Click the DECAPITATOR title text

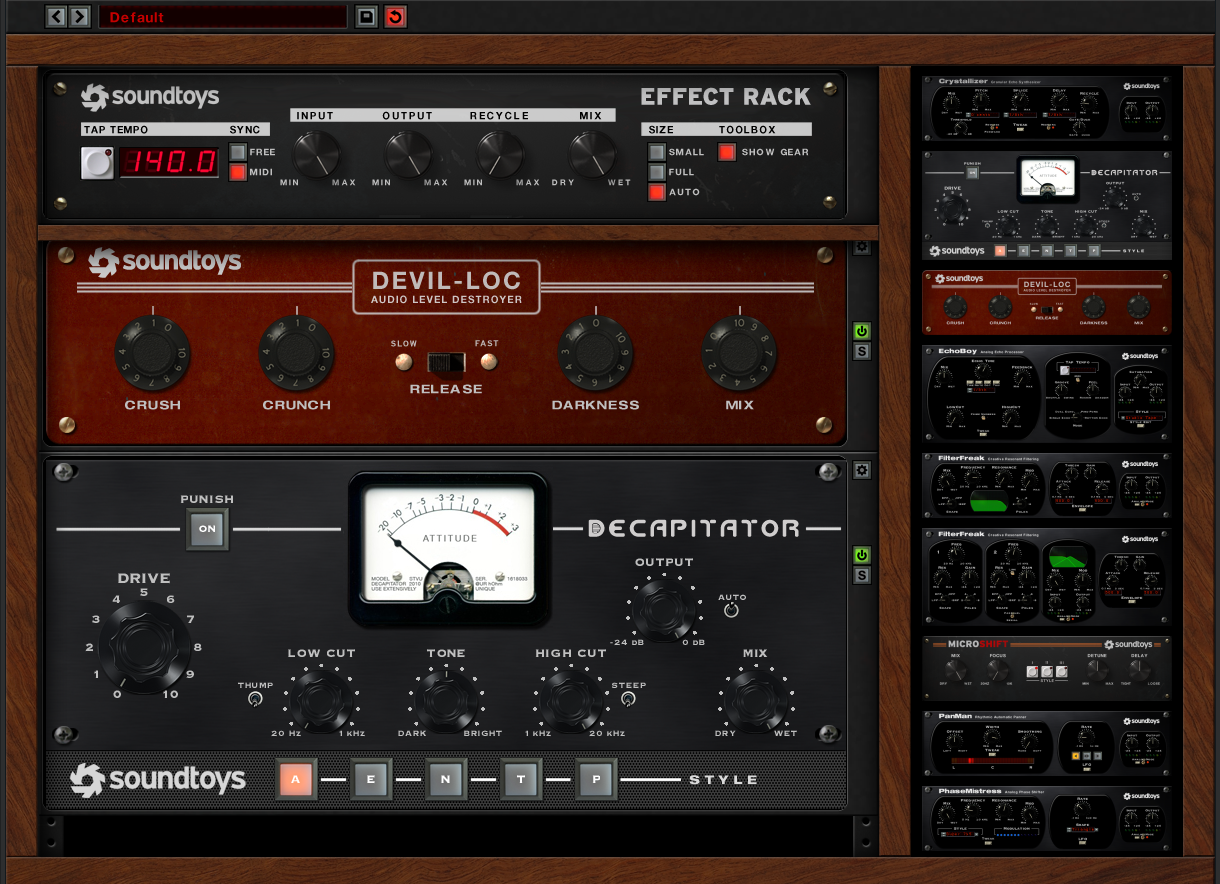tap(694, 528)
